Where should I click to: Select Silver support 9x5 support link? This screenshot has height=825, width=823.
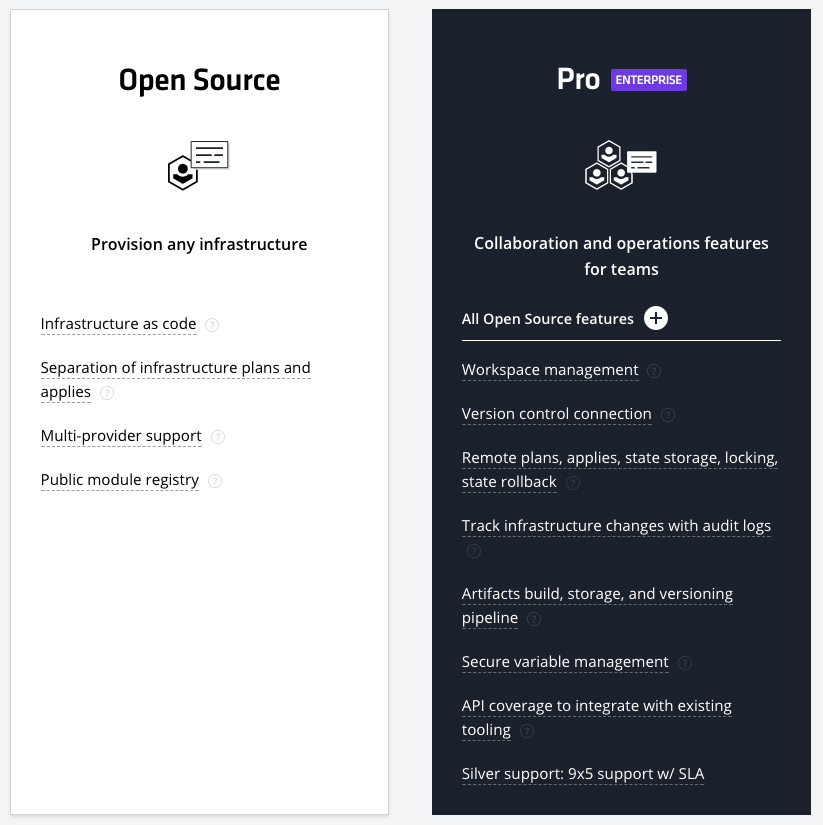click(x=583, y=774)
